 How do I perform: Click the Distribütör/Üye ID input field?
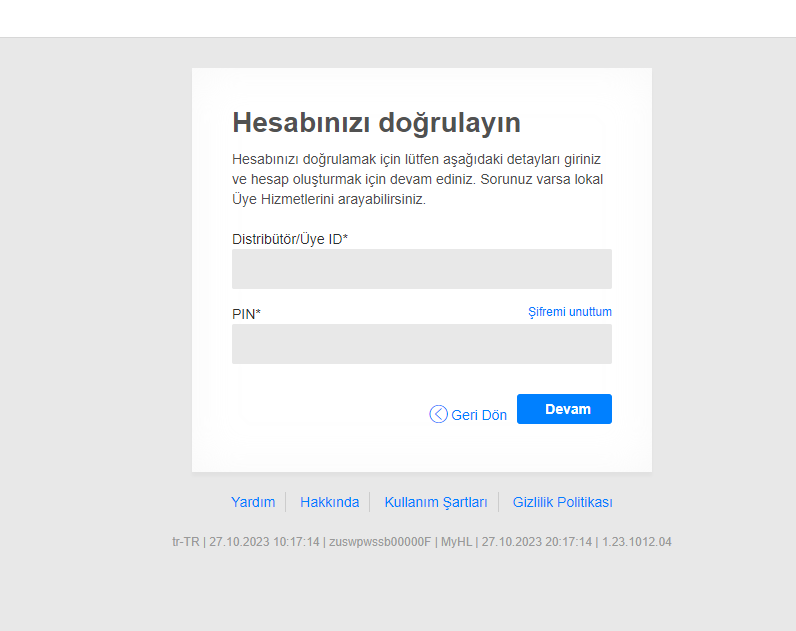421,269
